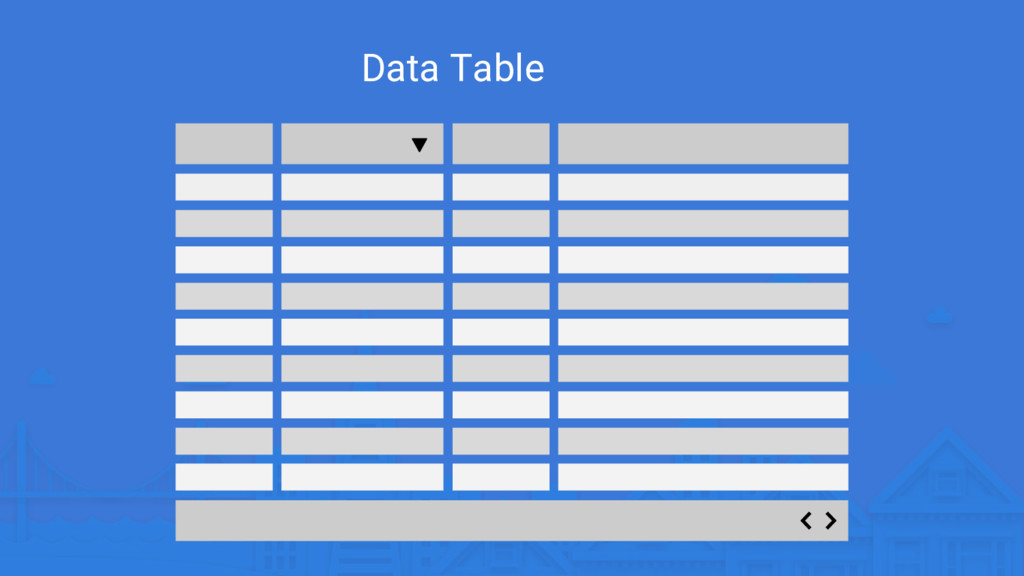This screenshot has height=576, width=1024.
Task: Select second data row's second column cell
Action: [x=362, y=223]
